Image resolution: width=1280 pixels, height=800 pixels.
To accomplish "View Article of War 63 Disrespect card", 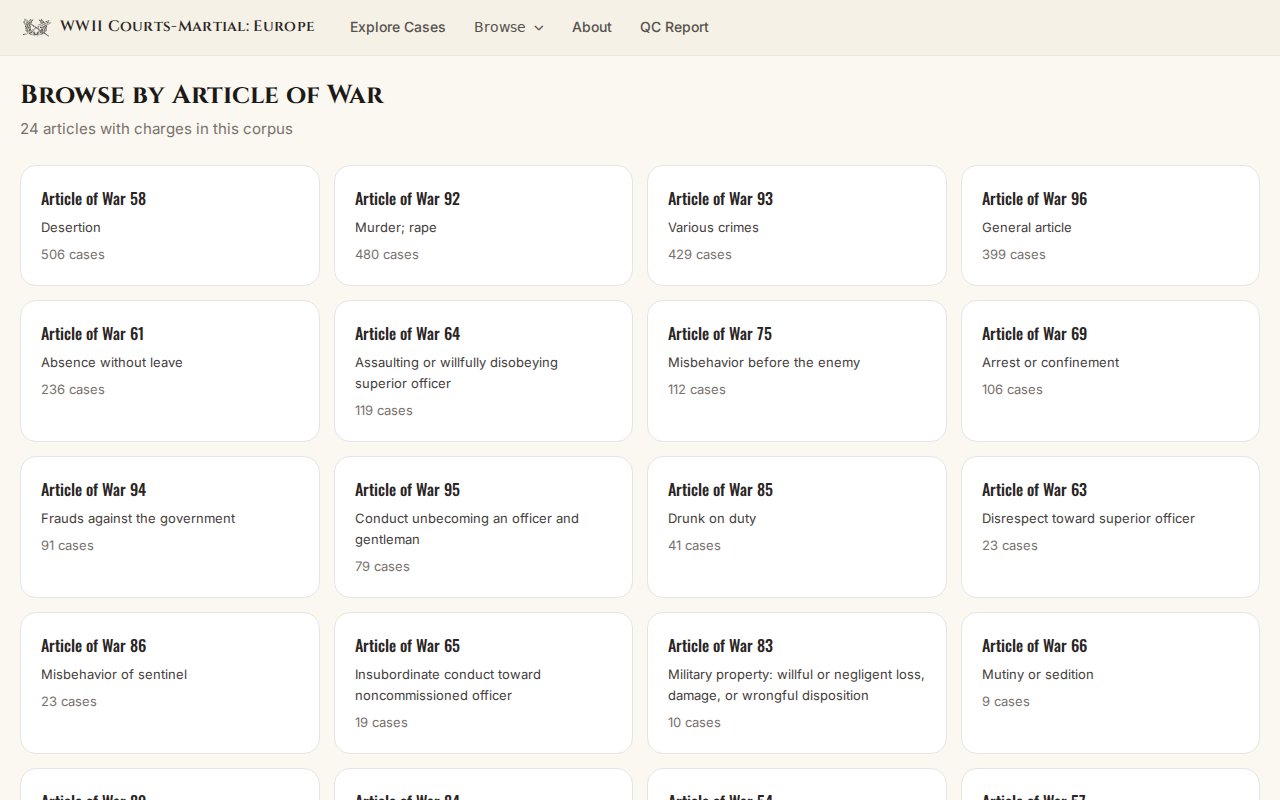I will [x=1110, y=527].
